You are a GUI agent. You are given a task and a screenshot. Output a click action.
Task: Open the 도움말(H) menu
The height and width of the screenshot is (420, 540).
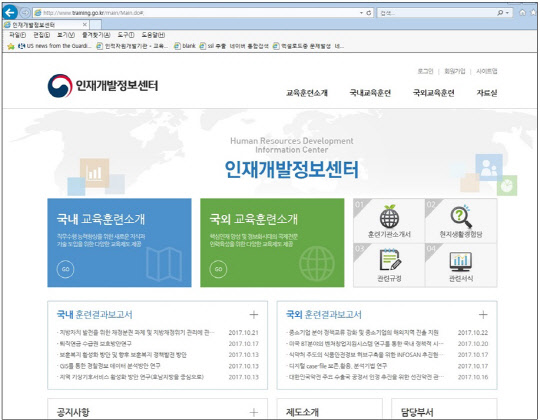[153, 35]
